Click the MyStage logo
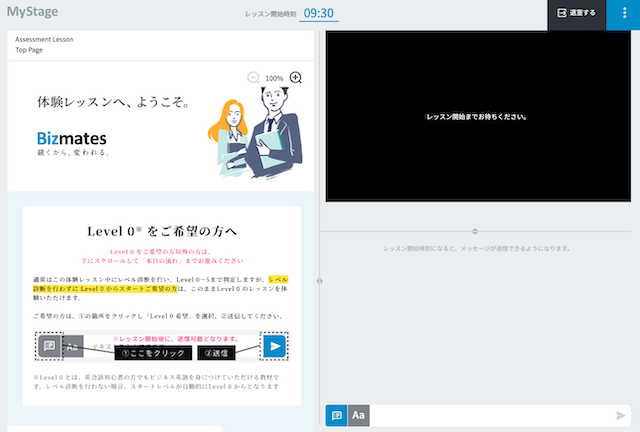The height and width of the screenshot is (432, 640). [32, 11]
